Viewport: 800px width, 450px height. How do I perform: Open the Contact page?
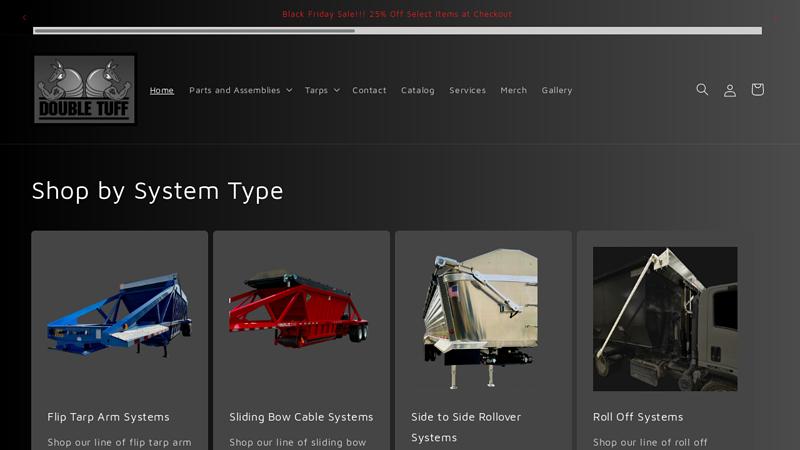(x=369, y=90)
